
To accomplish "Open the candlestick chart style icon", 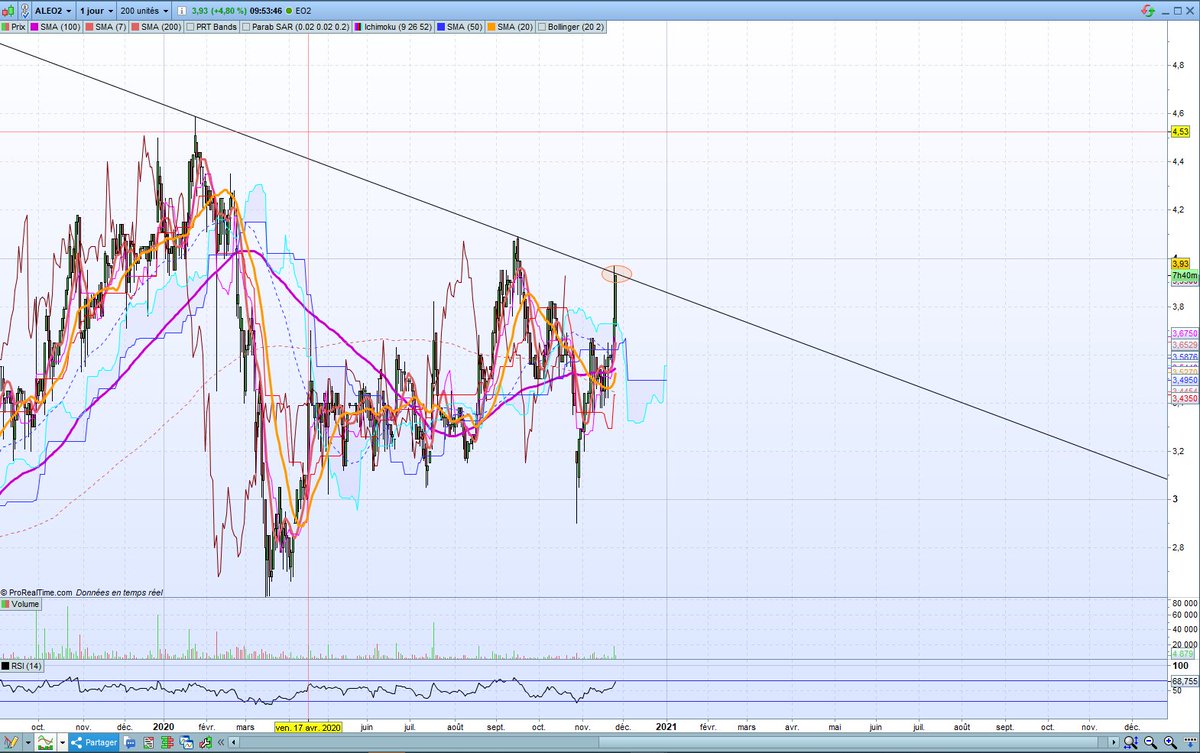I will click(9, 11).
